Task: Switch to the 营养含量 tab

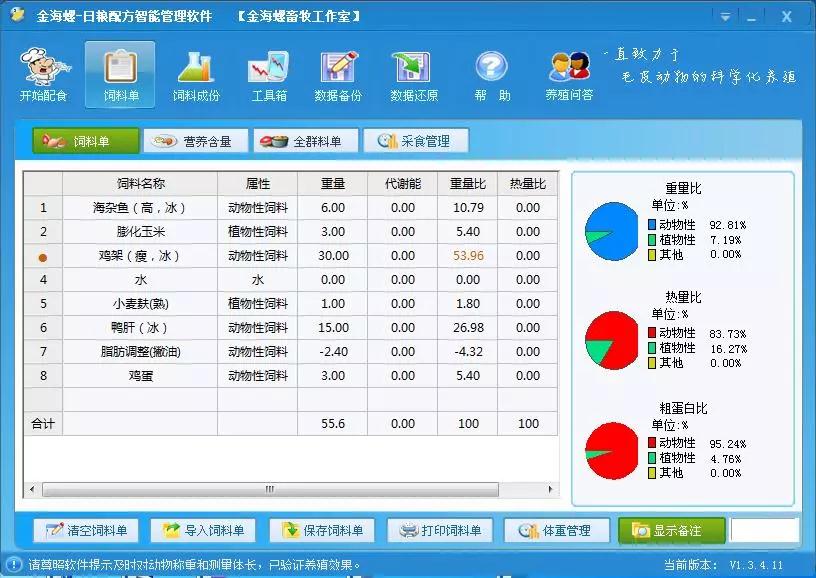Action: [195, 142]
